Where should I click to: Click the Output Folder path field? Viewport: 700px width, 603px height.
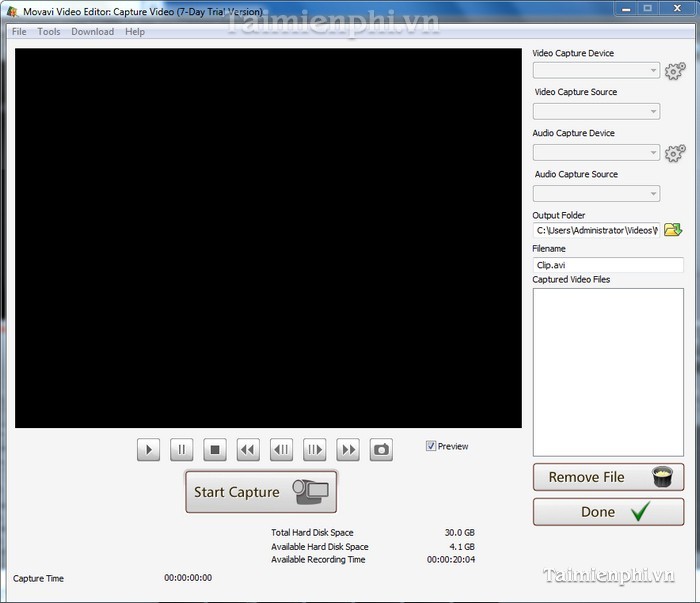[596, 230]
